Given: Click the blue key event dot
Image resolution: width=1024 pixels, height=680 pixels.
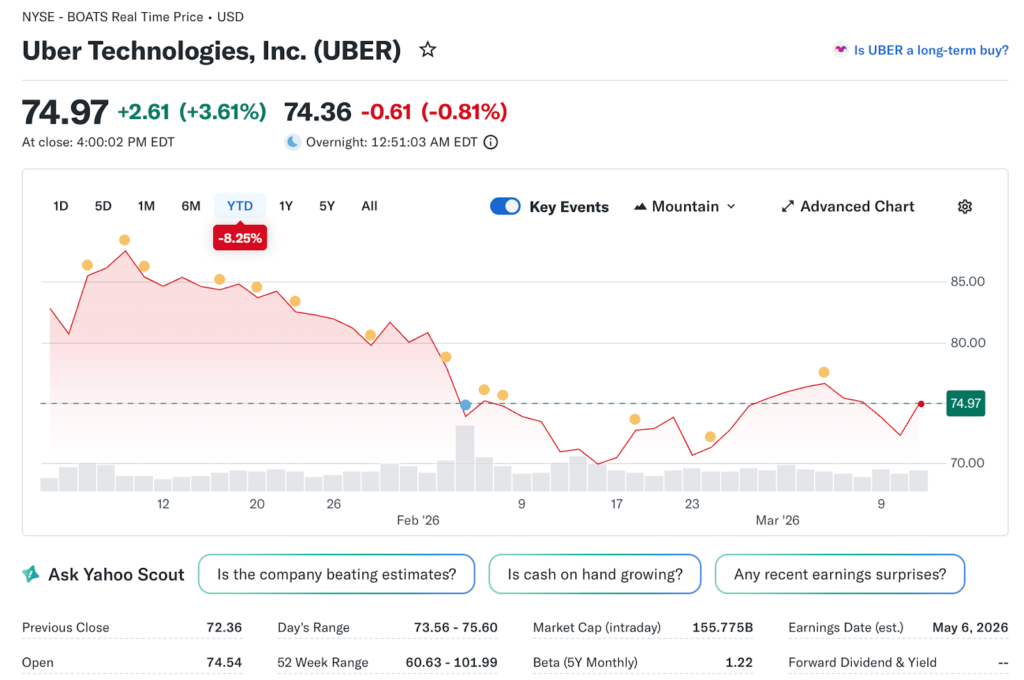Looking at the screenshot, I should click(465, 405).
